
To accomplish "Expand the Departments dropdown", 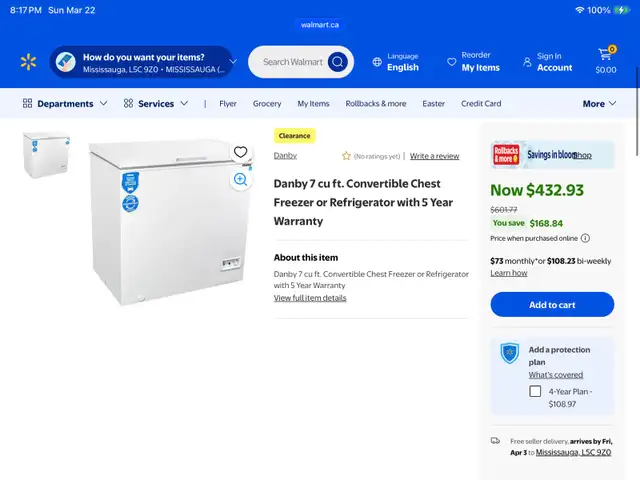I will (x=65, y=103).
